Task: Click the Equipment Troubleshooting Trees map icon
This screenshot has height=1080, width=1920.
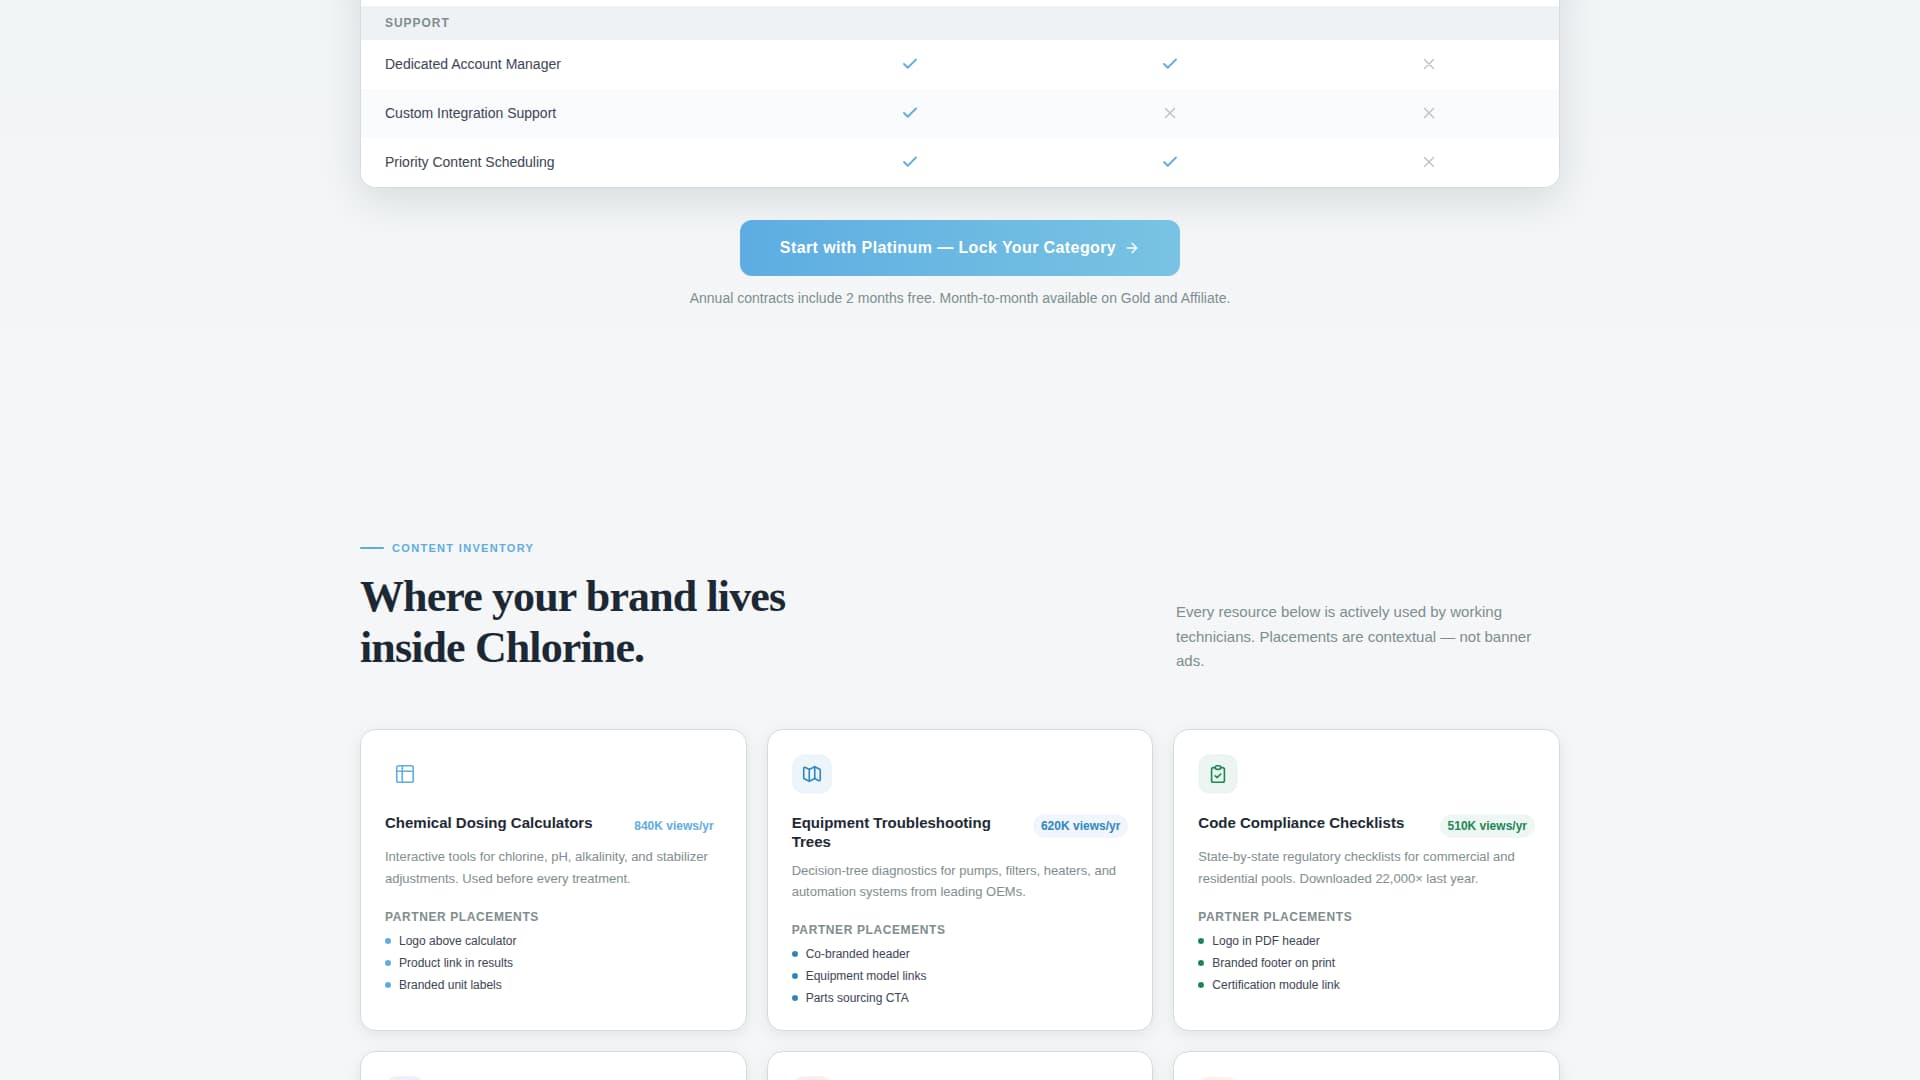Action: 812,774
